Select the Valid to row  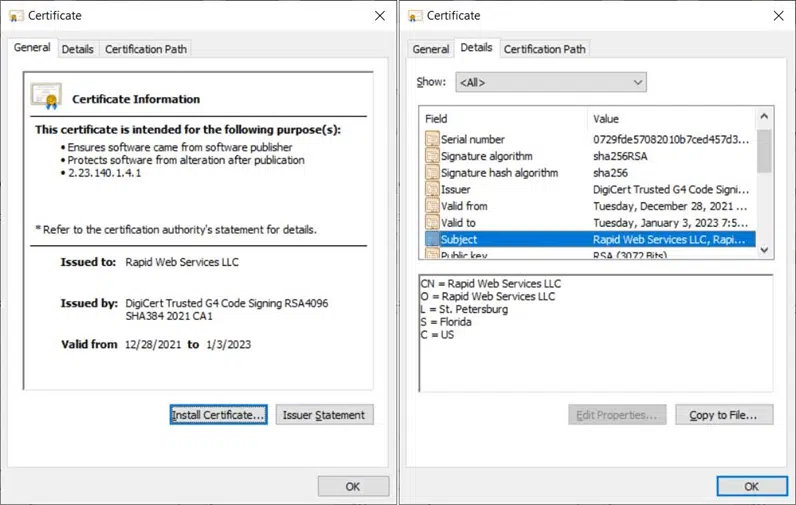[x=590, y=223]
